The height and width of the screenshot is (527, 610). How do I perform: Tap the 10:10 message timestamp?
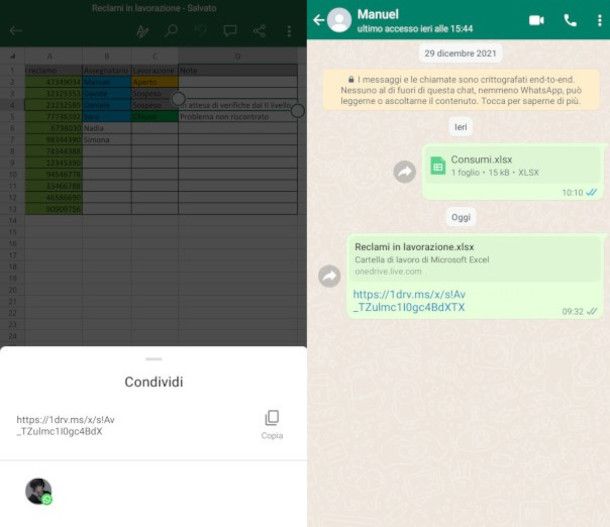572,193
